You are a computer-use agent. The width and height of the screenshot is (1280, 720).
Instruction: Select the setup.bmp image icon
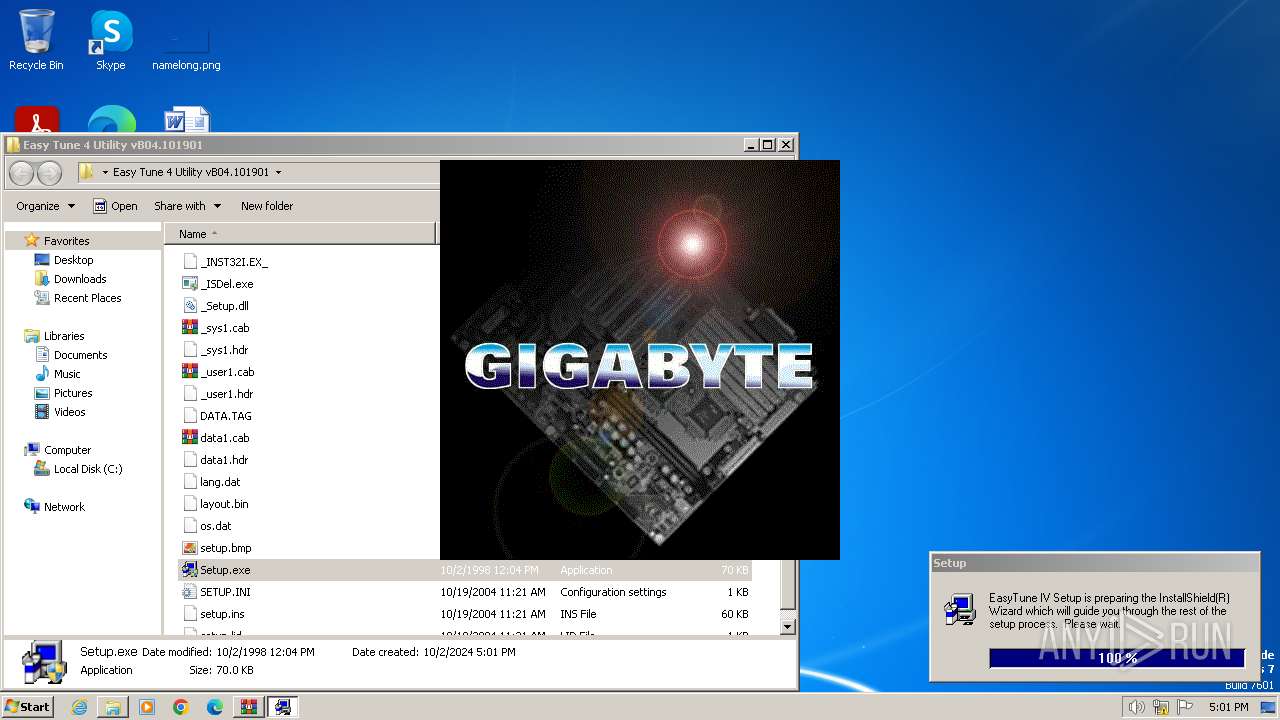[190, 548]
